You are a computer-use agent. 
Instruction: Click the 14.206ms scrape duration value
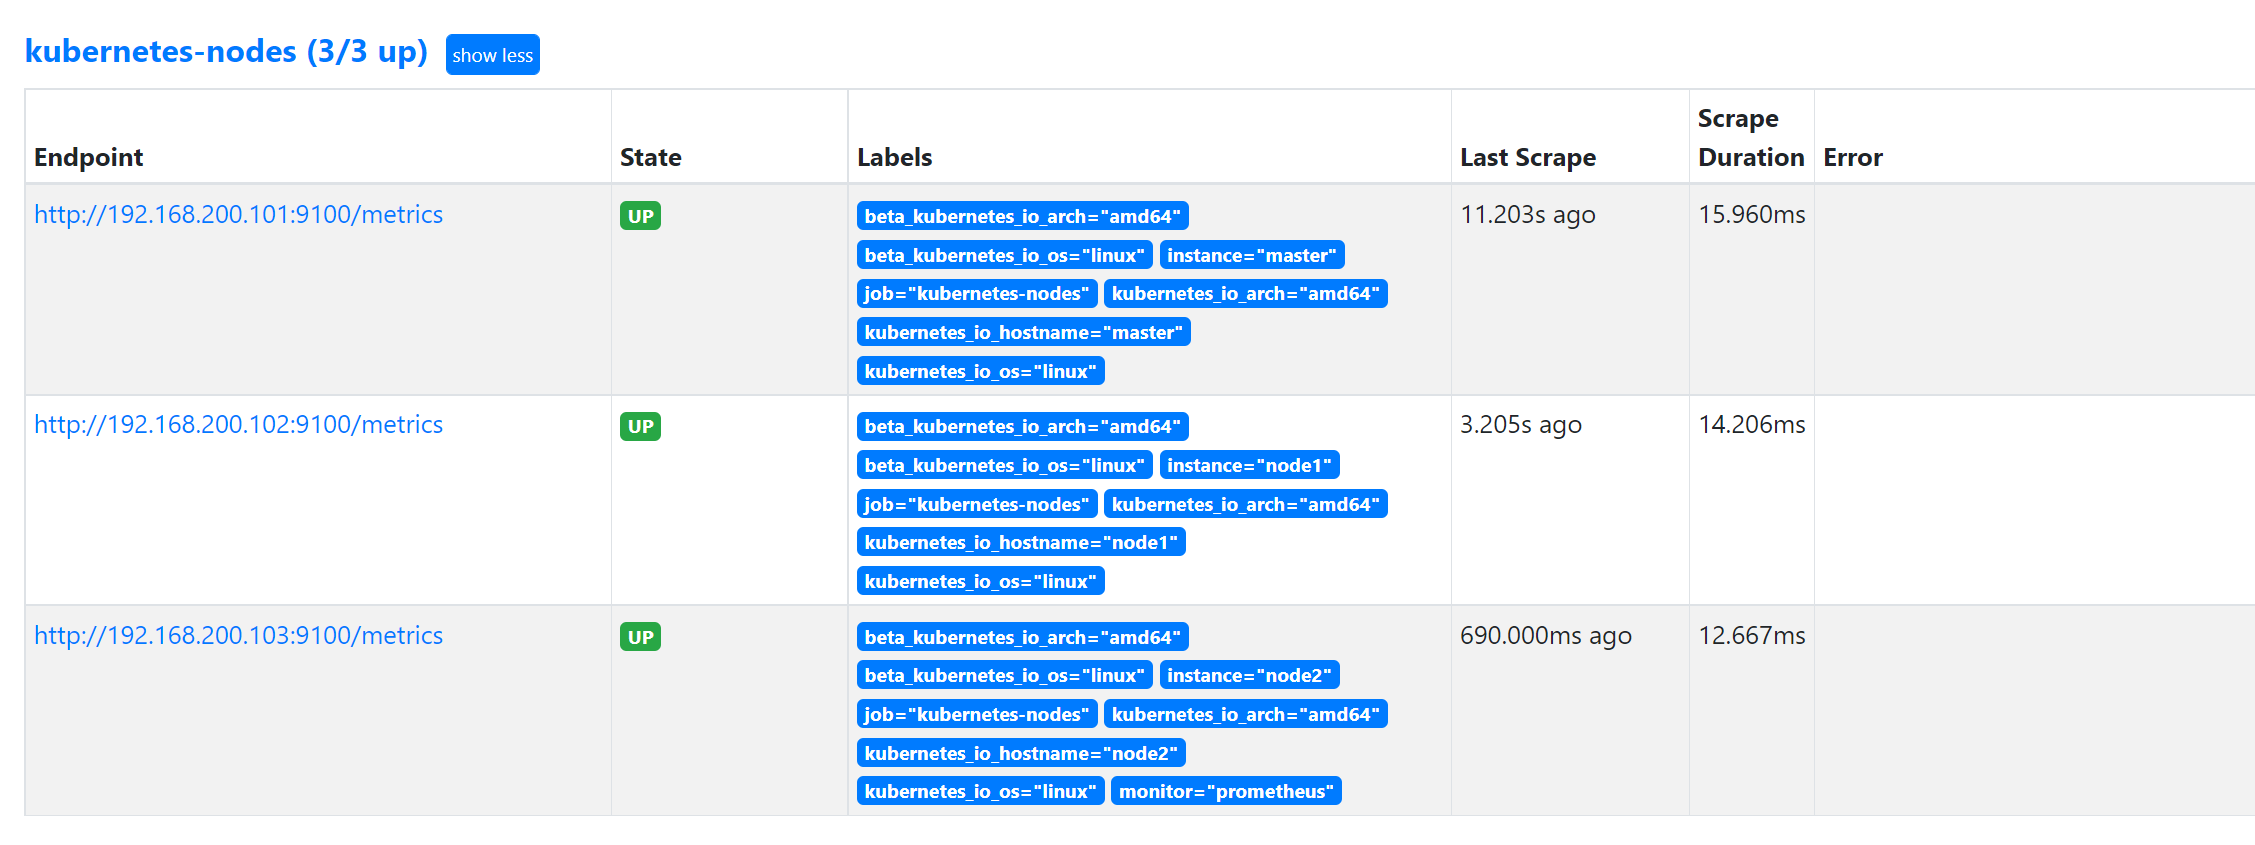(1751, 424)
